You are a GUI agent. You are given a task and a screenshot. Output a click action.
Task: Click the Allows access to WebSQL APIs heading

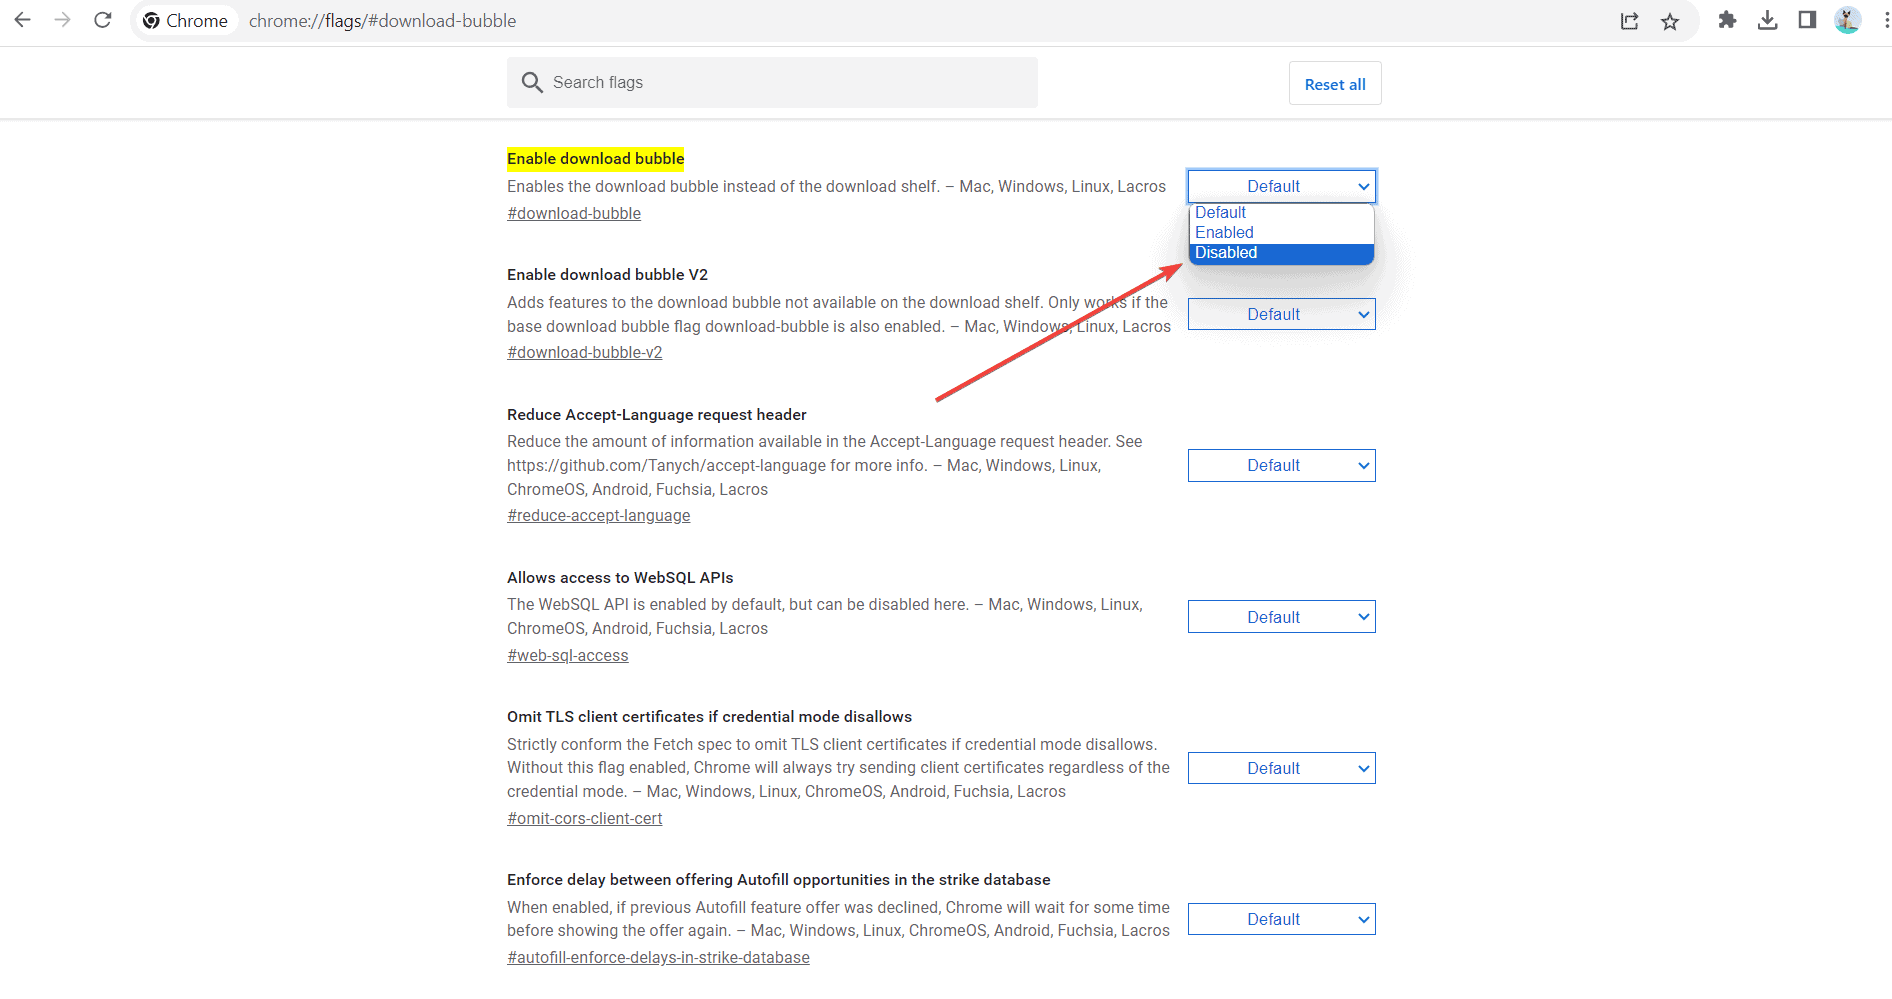click(620, 577)
